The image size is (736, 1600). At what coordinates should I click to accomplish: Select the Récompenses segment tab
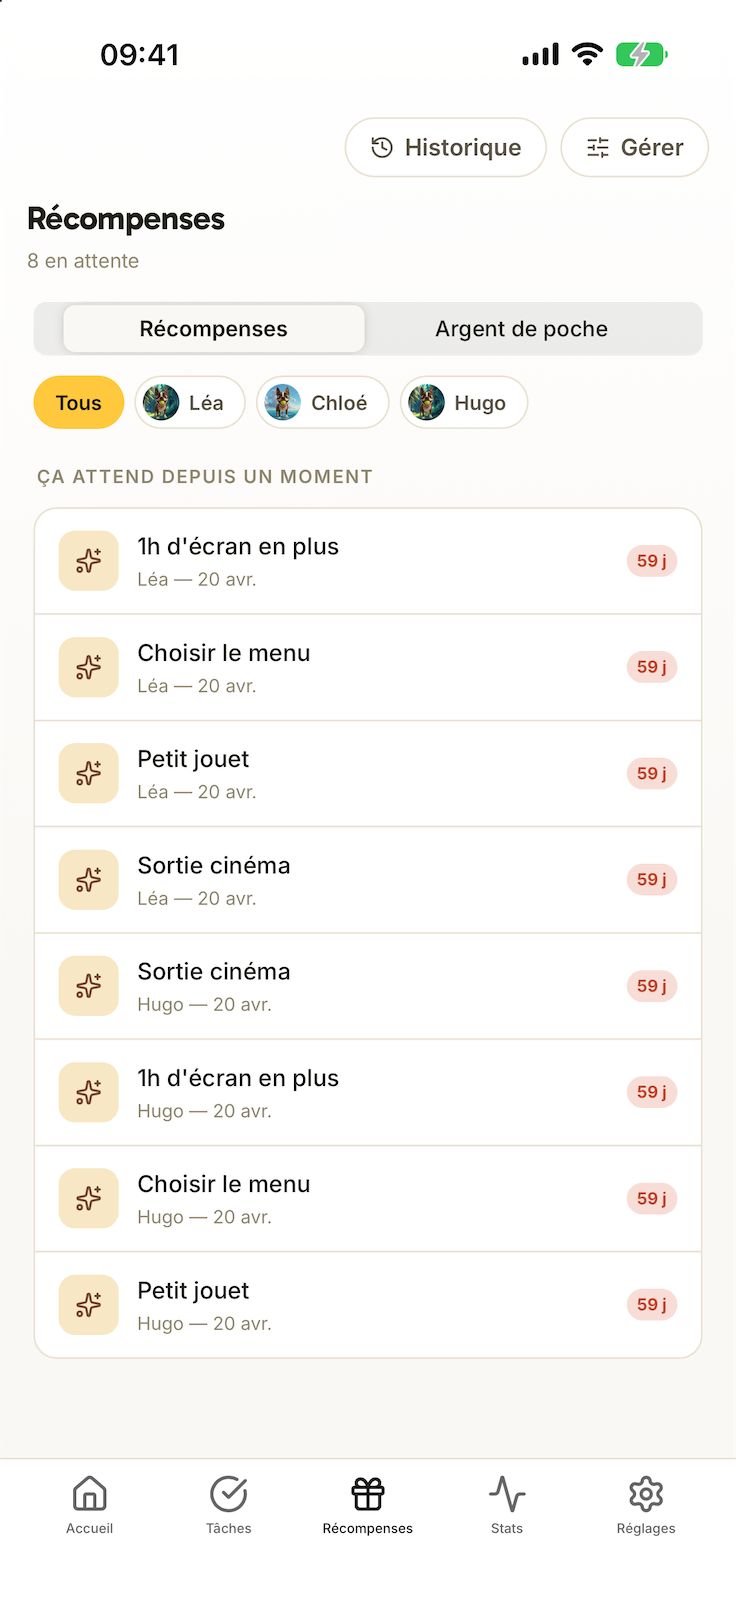(x=214, y=329)
